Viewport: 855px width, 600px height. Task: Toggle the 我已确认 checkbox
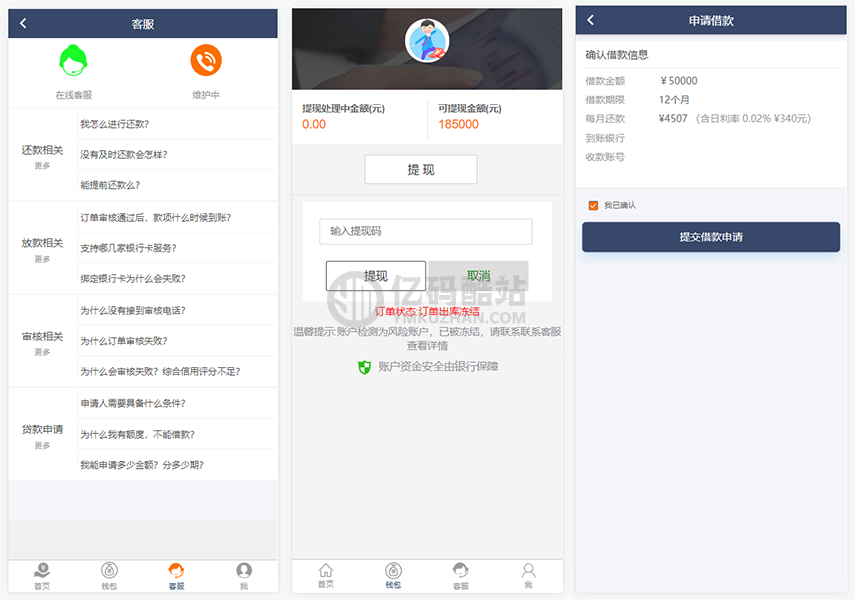[593, 205]
